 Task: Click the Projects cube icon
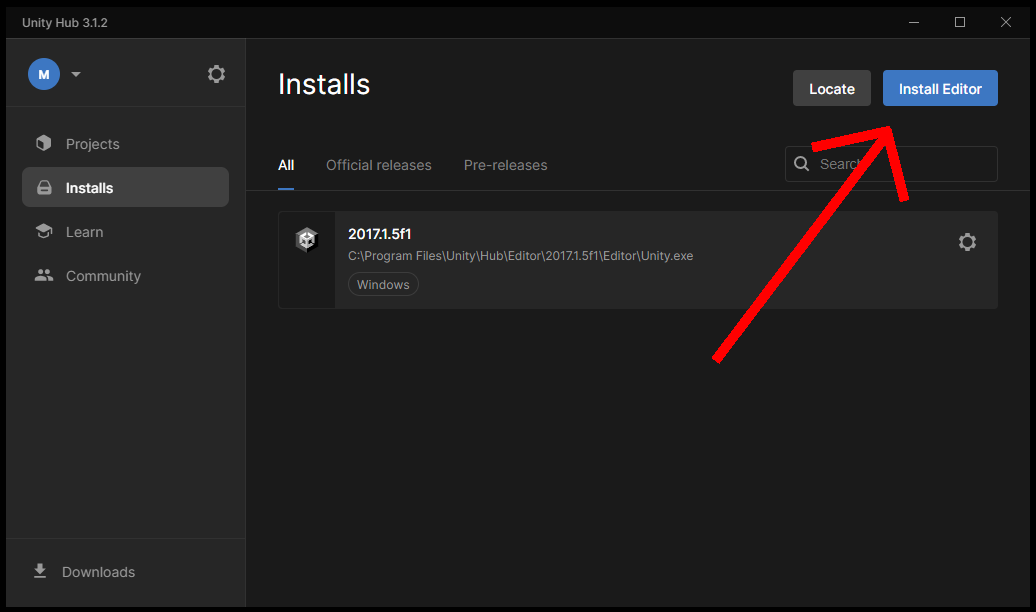pos(44,143)
